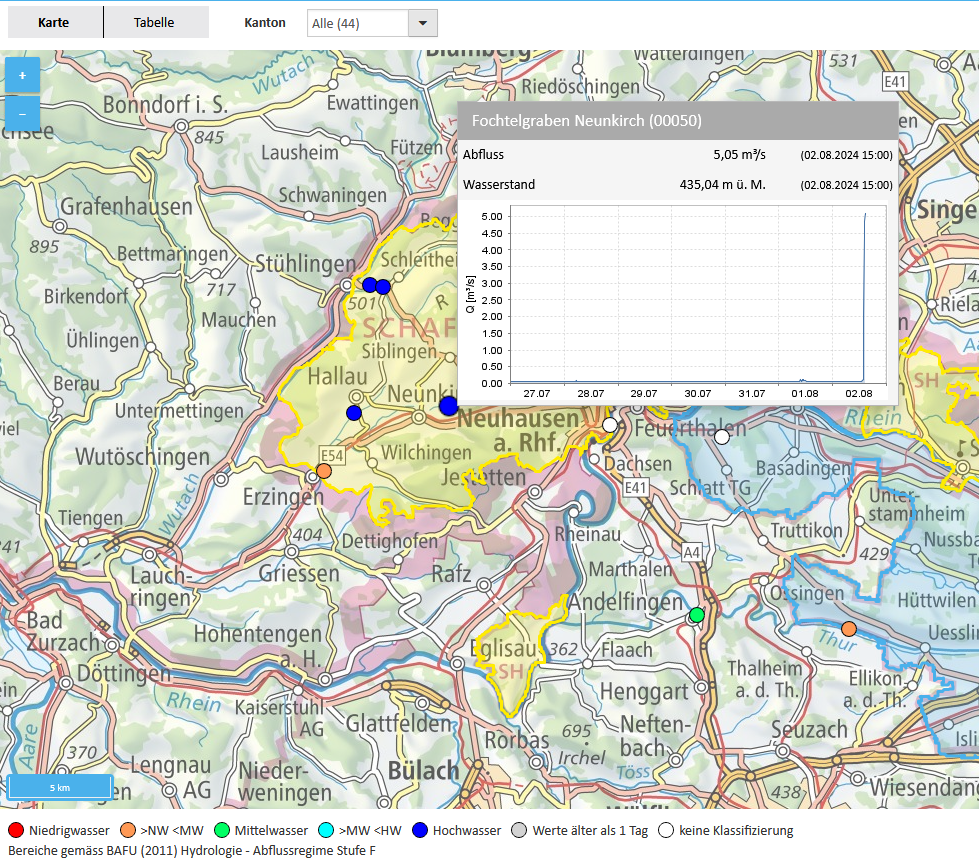Click the orange station marker near Ossingen

[x=848, y=628]
